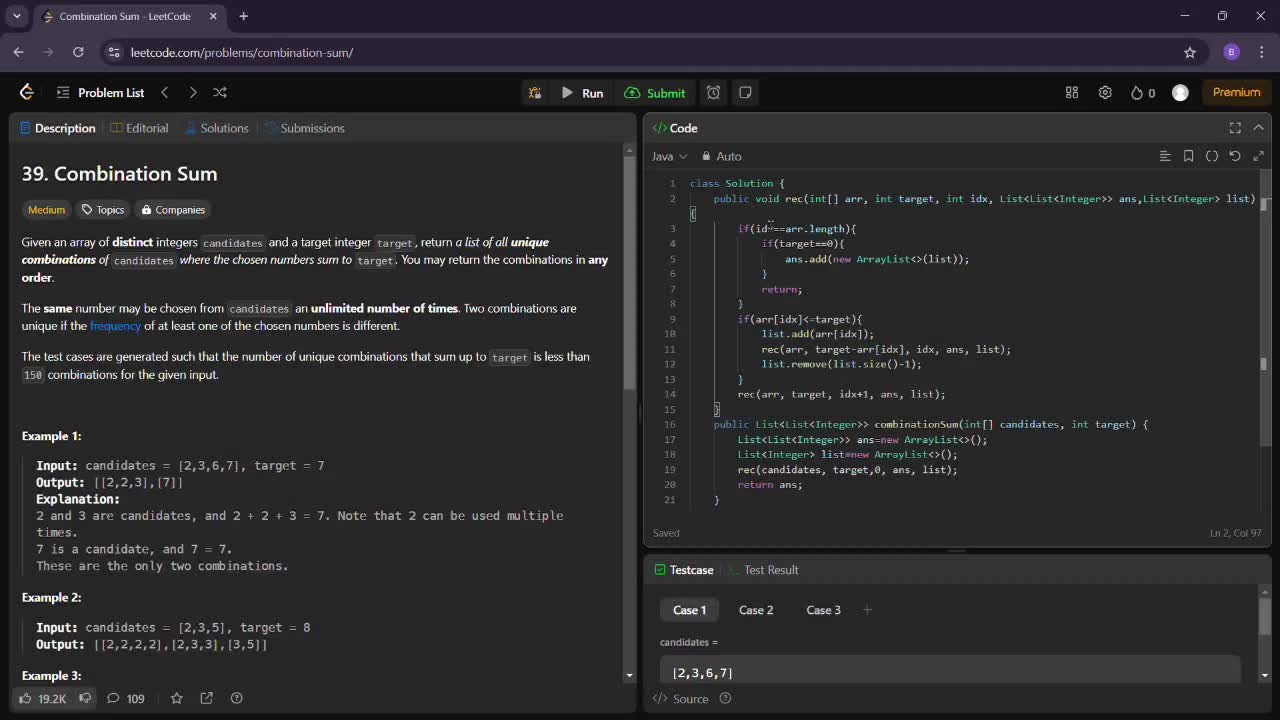Go to previous problem arrow
The image size is (1280, 720).
164,92
